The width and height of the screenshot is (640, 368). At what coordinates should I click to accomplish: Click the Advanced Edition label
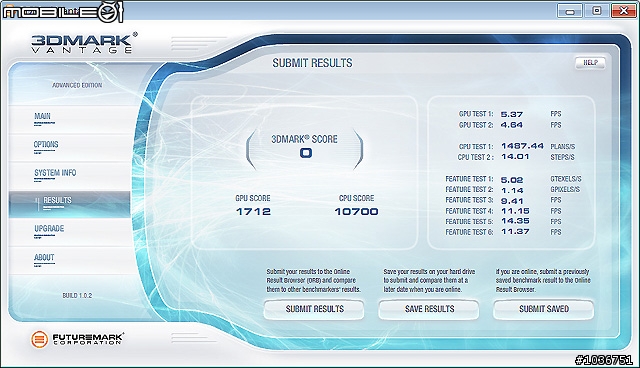(x=77, y=85)
